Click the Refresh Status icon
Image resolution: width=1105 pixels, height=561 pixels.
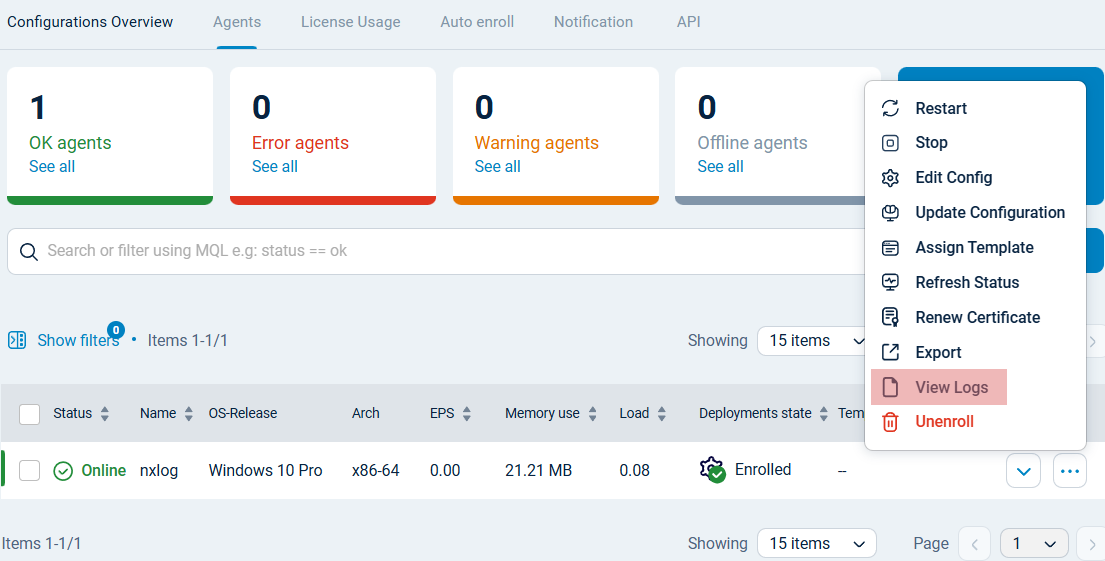[x=890, y=283]
